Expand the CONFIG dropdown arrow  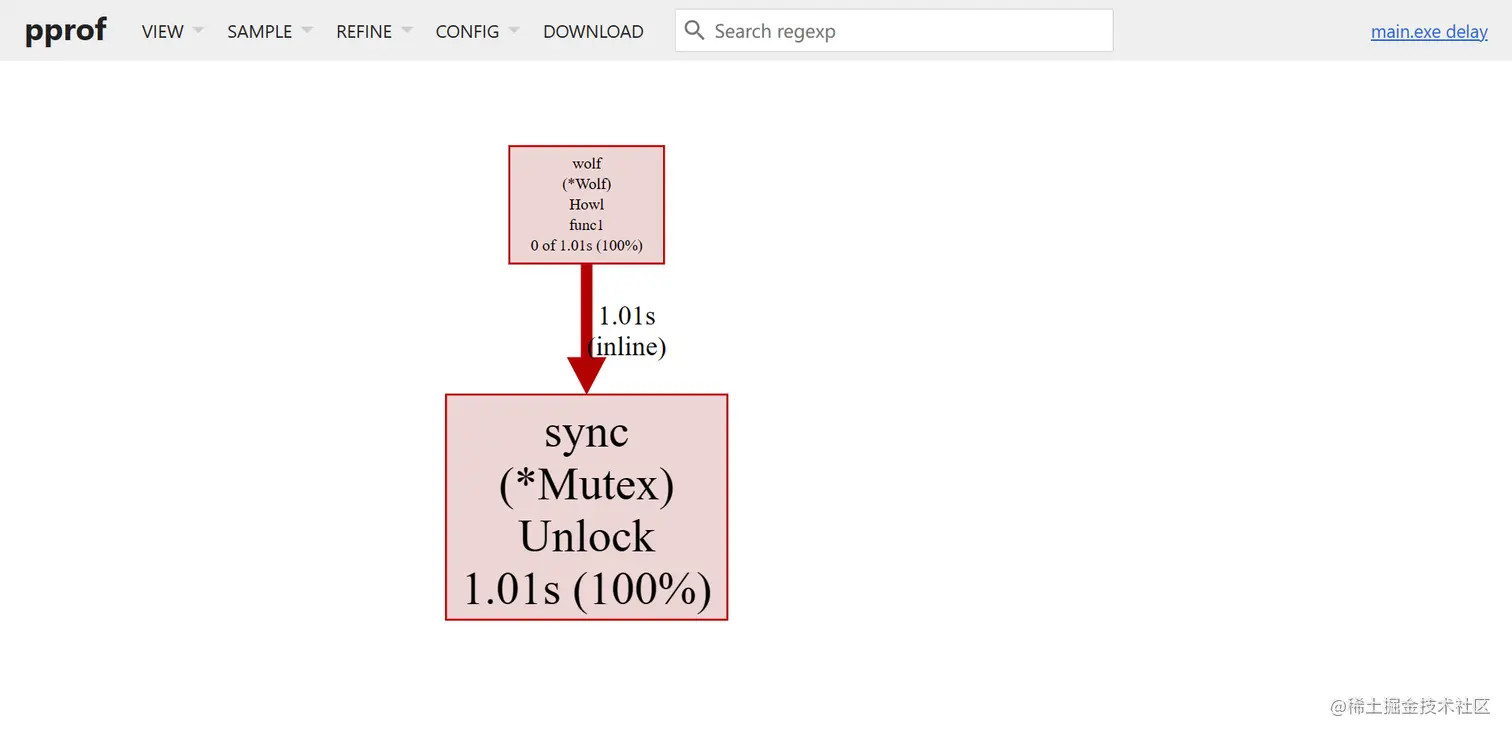(x=514, y=31)
